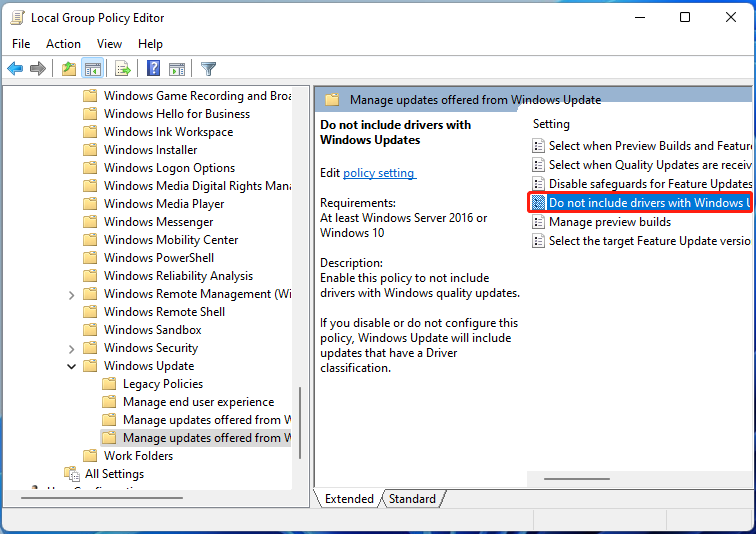Screen dimensions: 756x534
Task: Select Manage end user experience folder
Action: click(x=198, y=402)
